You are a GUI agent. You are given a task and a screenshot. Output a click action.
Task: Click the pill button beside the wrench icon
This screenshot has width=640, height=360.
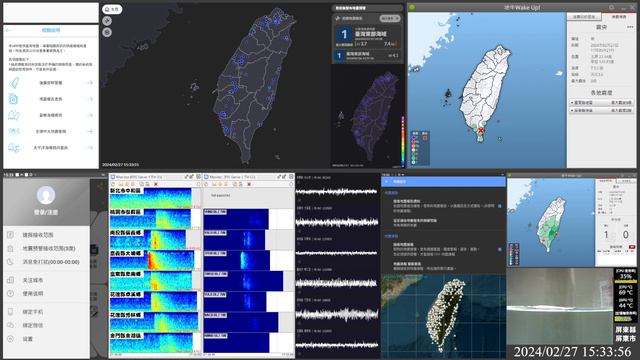[389, 18]
